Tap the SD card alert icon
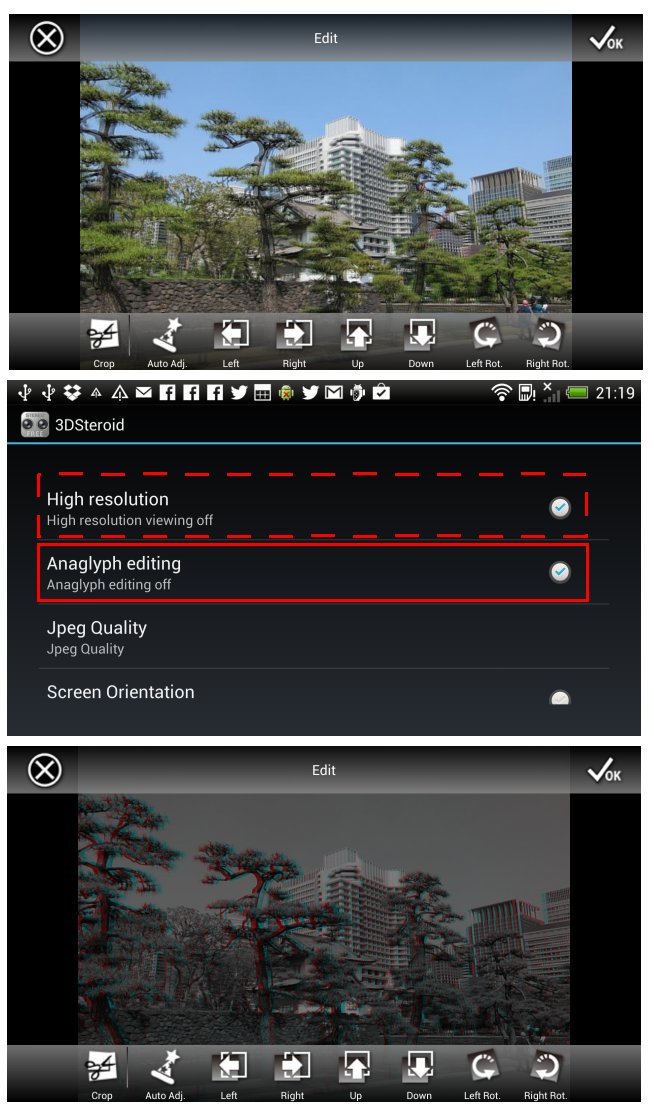Screen dimensions: 654x1112 point(527,392)
